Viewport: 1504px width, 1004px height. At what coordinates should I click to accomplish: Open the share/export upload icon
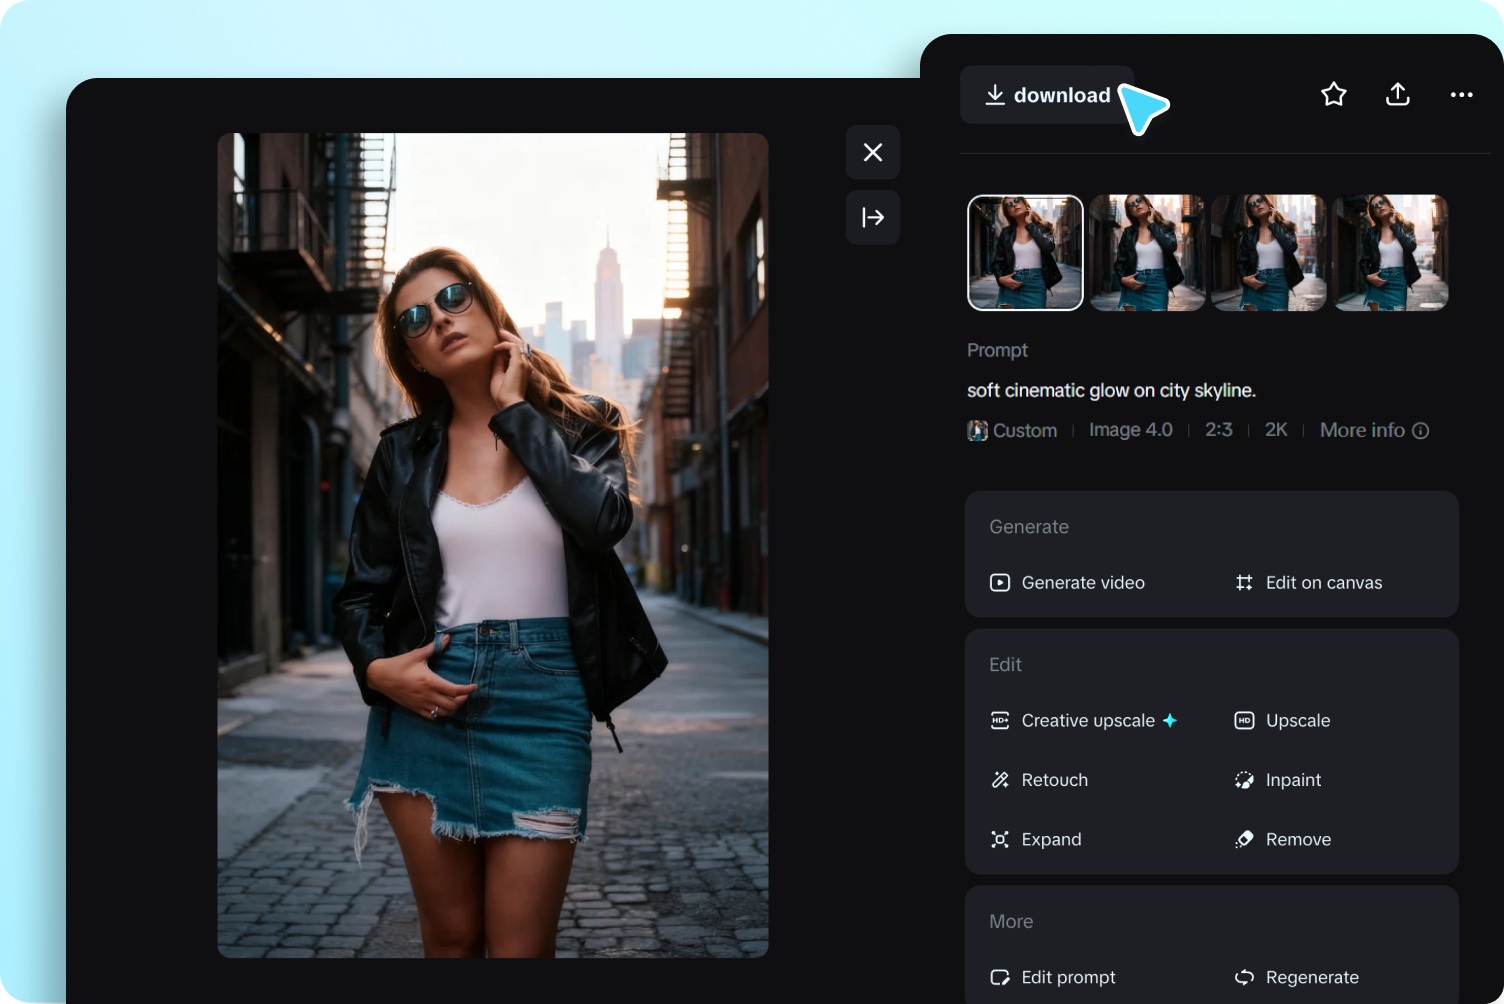tap(1398, 95)
